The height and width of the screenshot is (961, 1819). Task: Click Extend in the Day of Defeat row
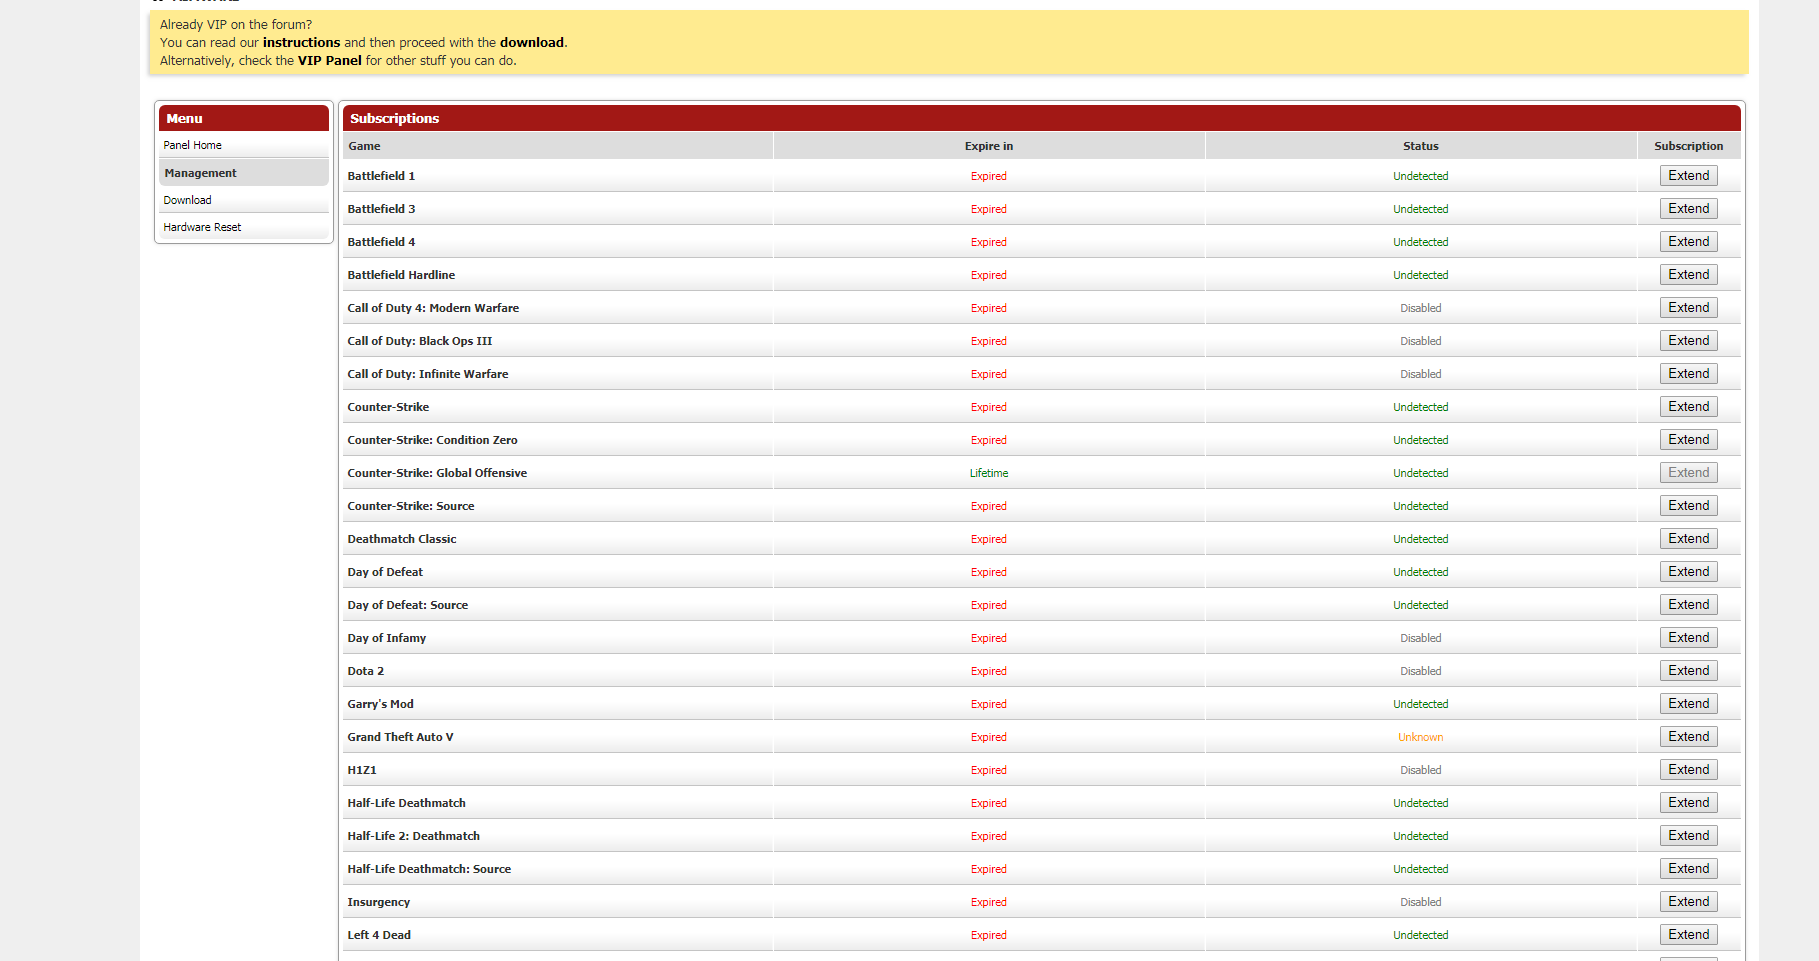click(x=1689, y=572)
